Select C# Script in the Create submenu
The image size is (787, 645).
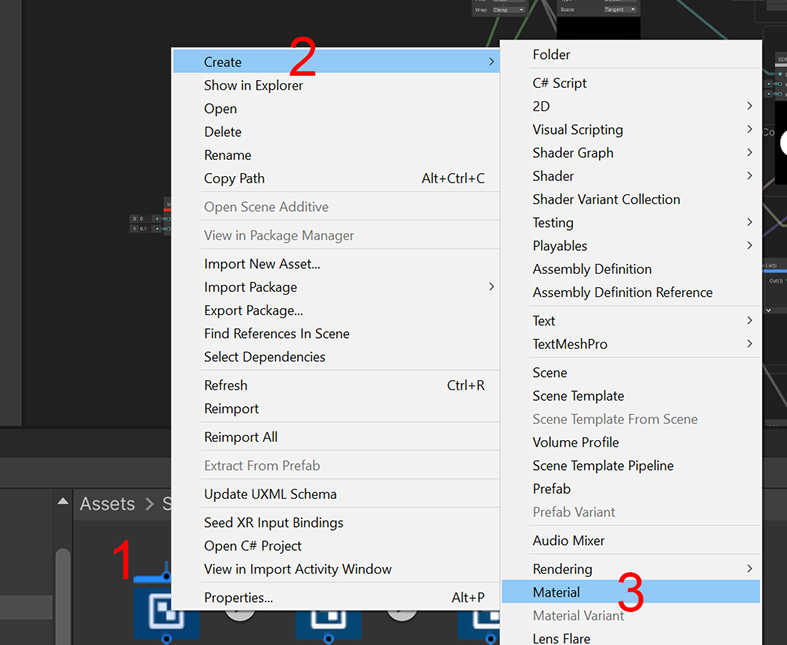pos(559,83)
